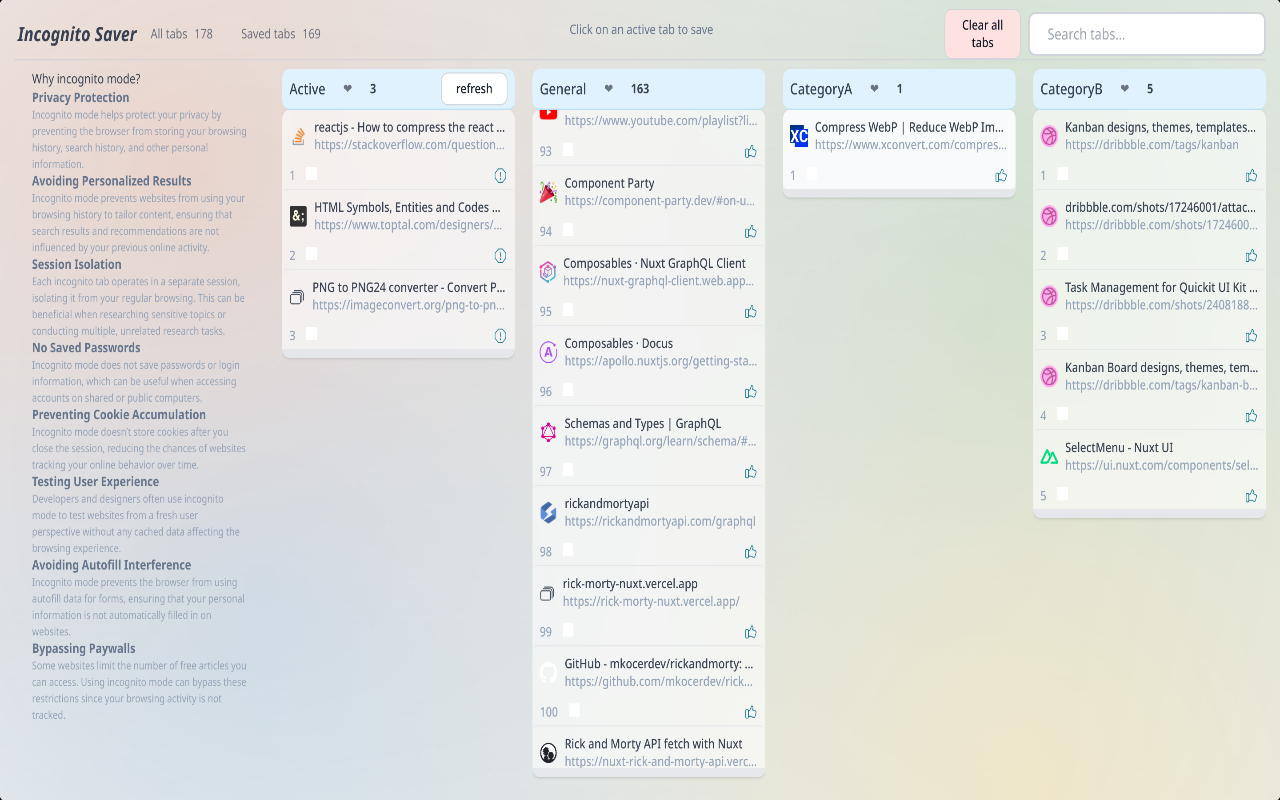Check the checkbox next to rickandmortyapi entry
The height and width of the screenshot is (800, 1280).
(568, 551)
